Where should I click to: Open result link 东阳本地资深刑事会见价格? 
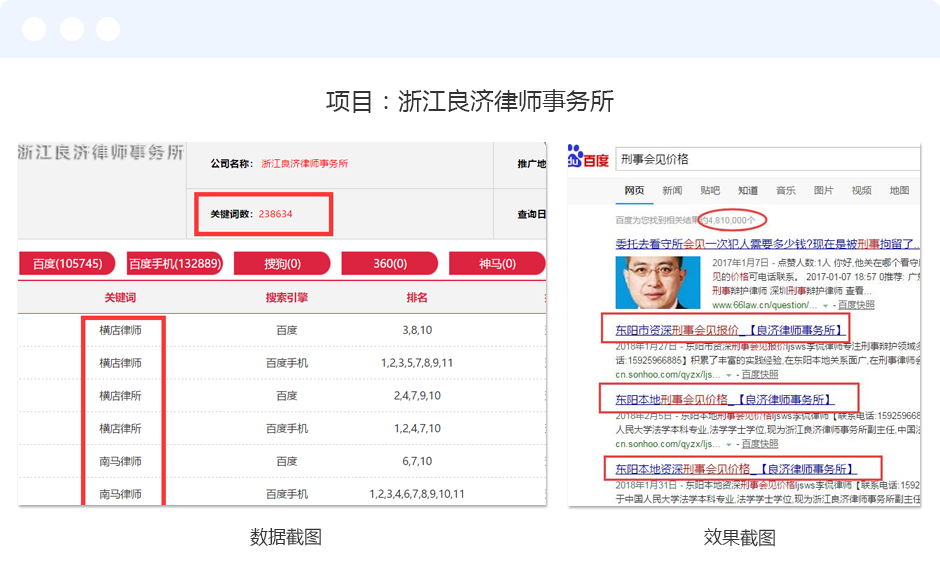click(x=735, y=468)
